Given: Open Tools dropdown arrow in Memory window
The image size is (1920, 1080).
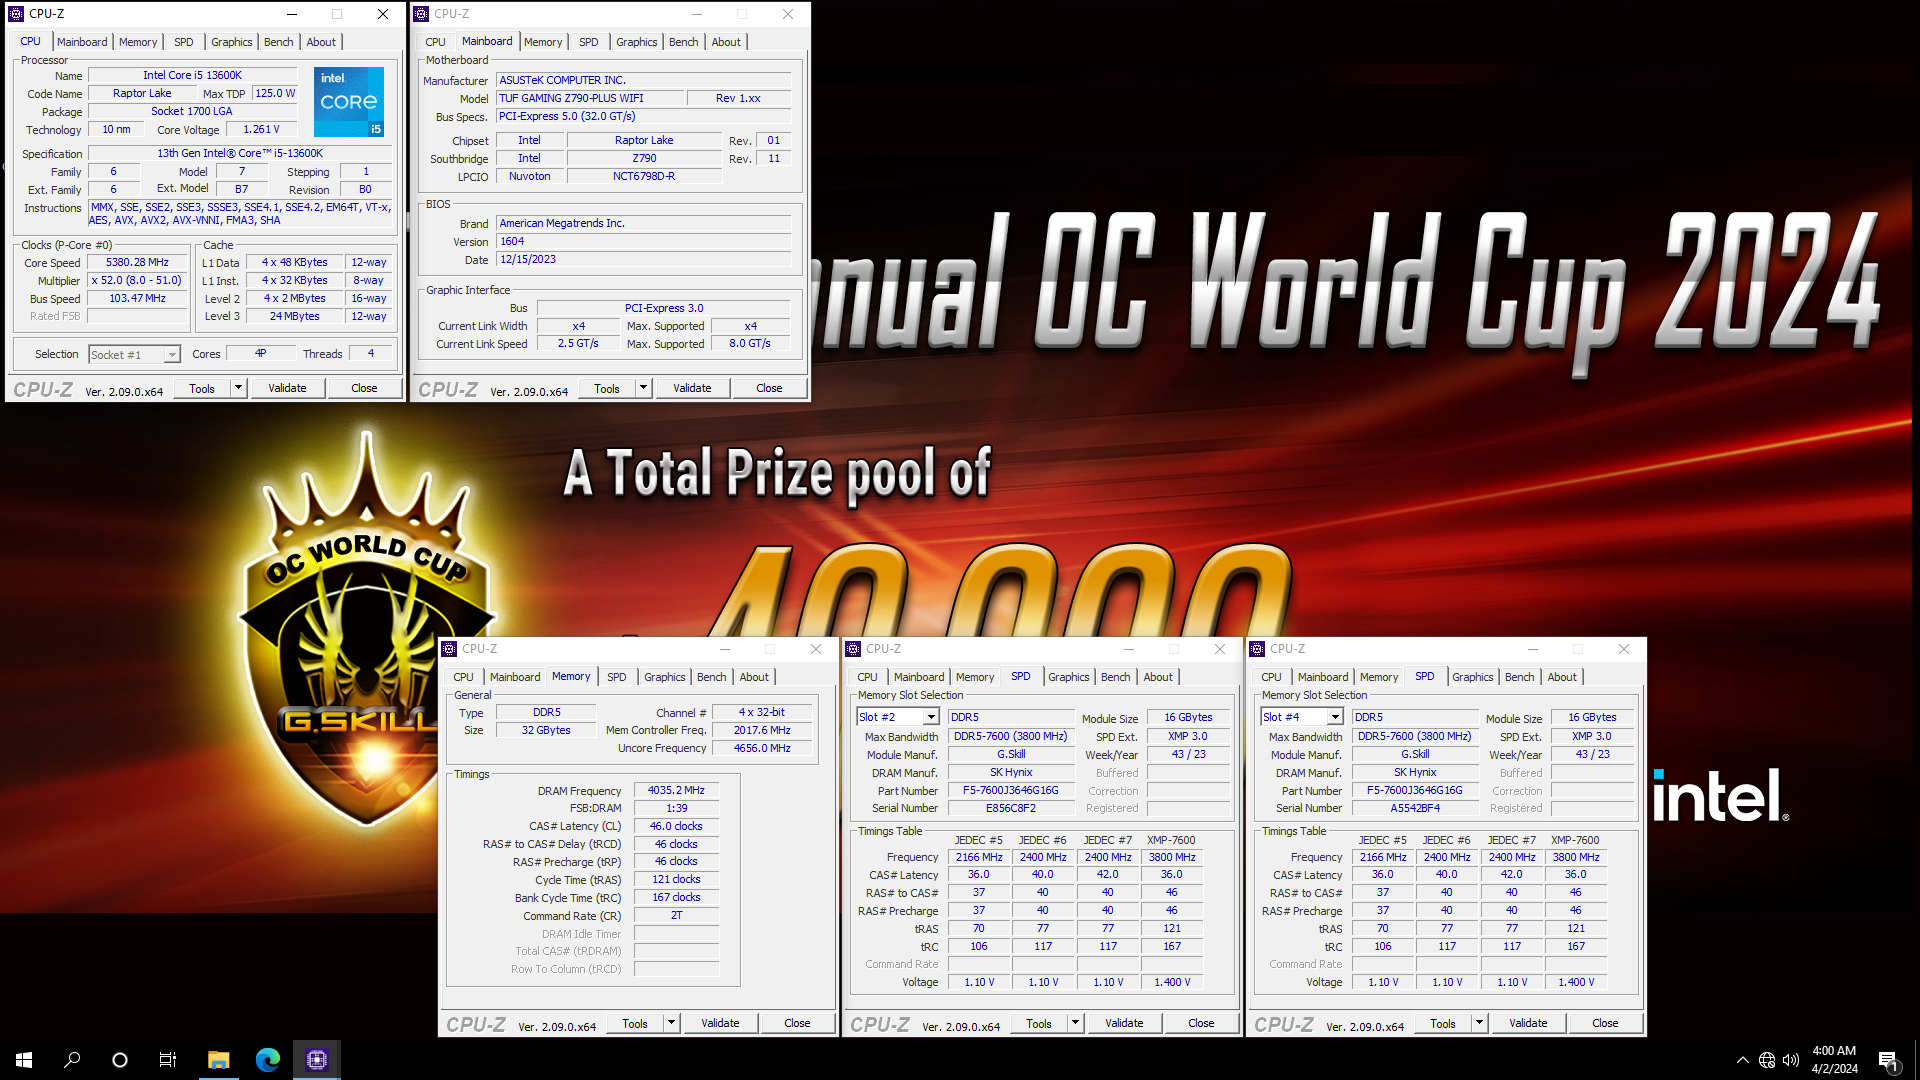Looking at the screenshot, I should tap(671, 1023).
